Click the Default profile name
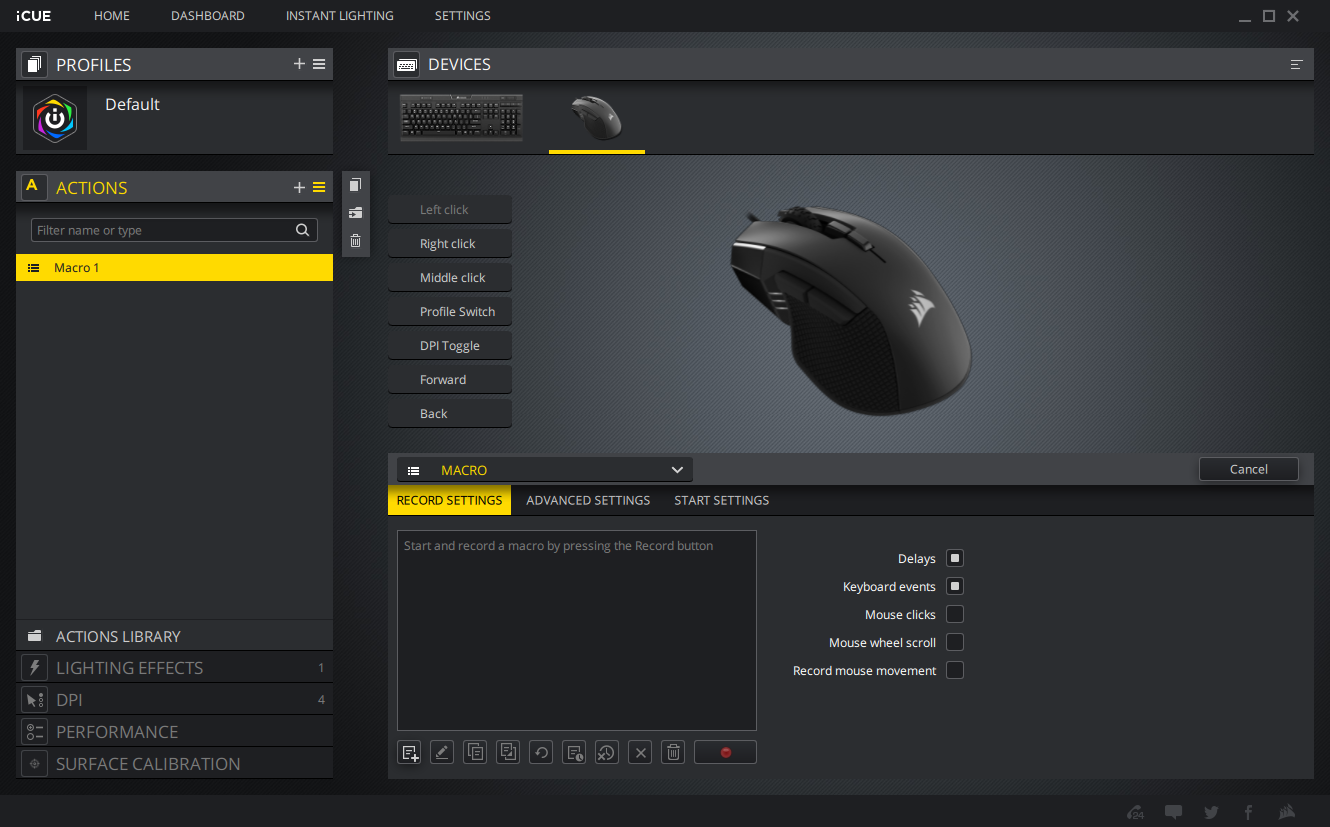Viewport: 1330px width, 827px height. [132, 104]
